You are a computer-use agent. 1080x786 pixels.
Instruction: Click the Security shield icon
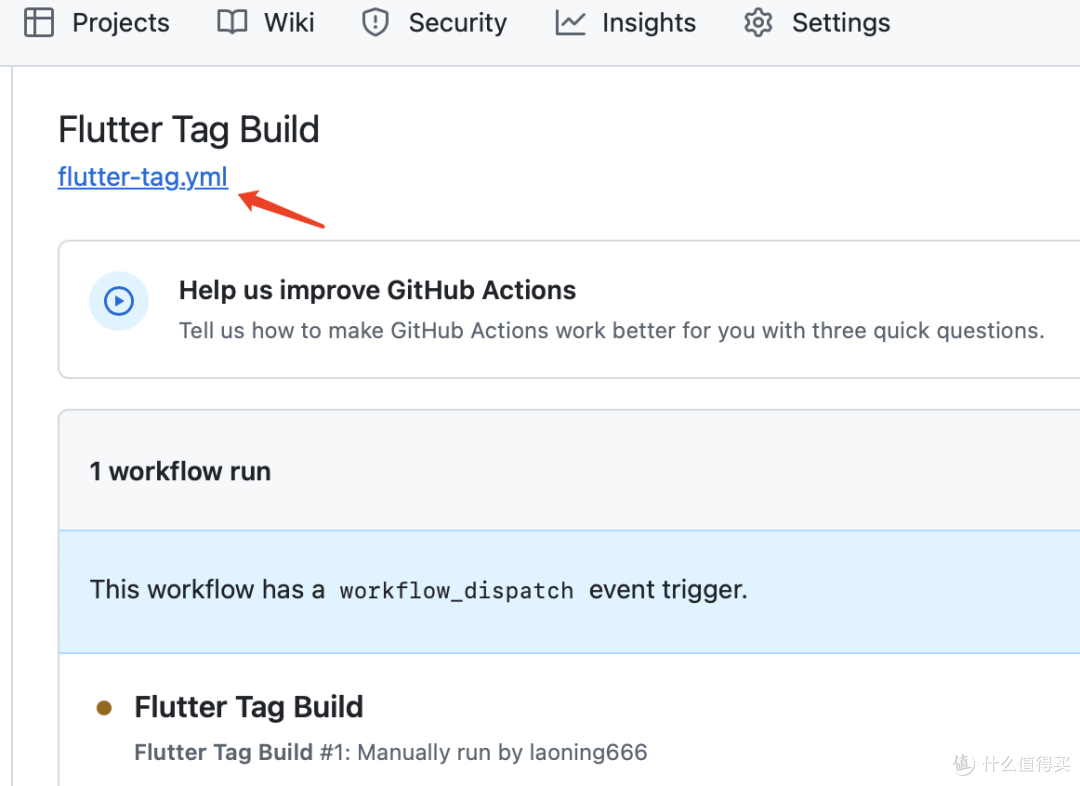point(375,22)
